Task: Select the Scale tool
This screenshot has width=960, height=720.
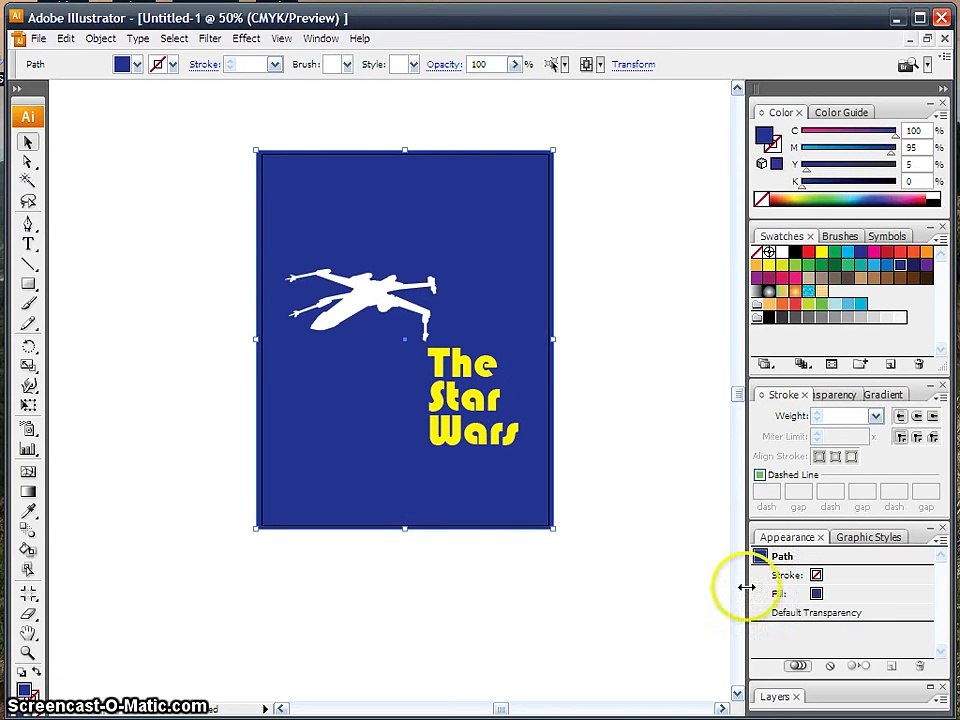Action: [x=28, y=366]
